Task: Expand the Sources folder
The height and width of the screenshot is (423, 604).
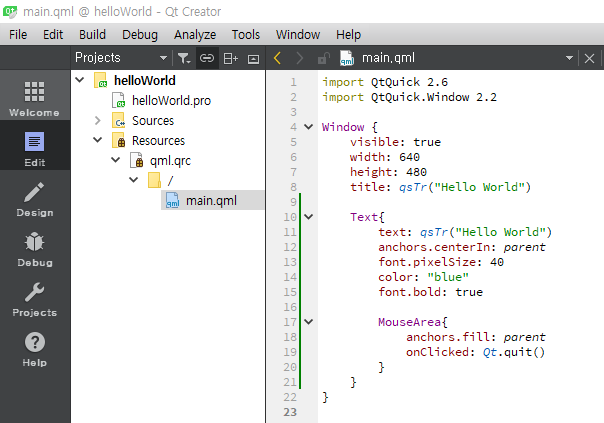Action: point(98,121)
